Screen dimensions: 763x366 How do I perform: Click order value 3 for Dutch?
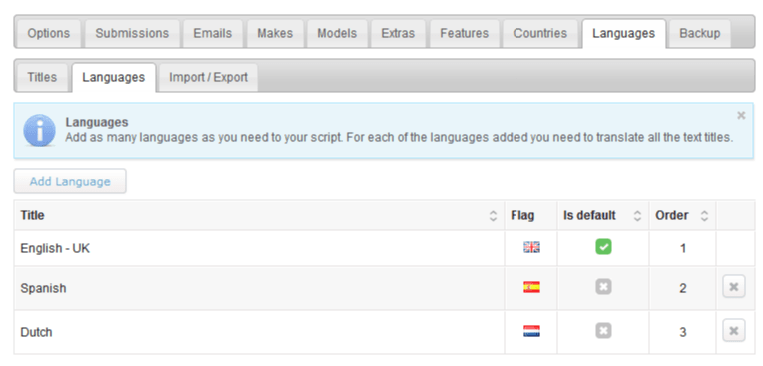(683, 332)
